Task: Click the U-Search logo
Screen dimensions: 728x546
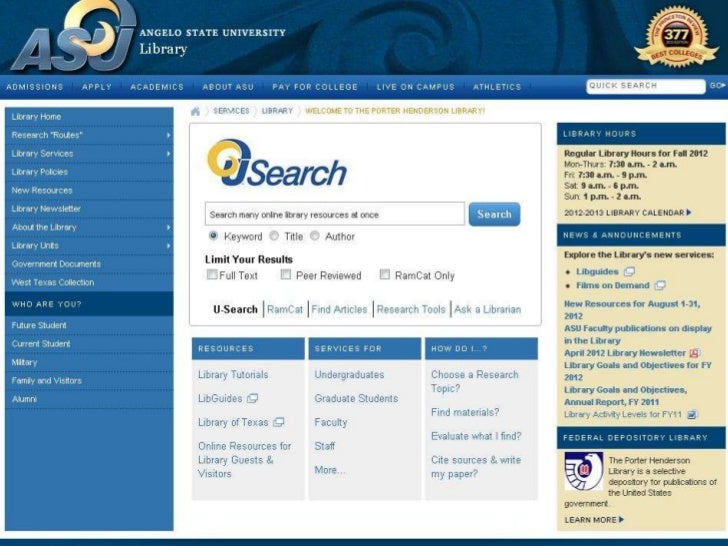Action: [277, 163]
